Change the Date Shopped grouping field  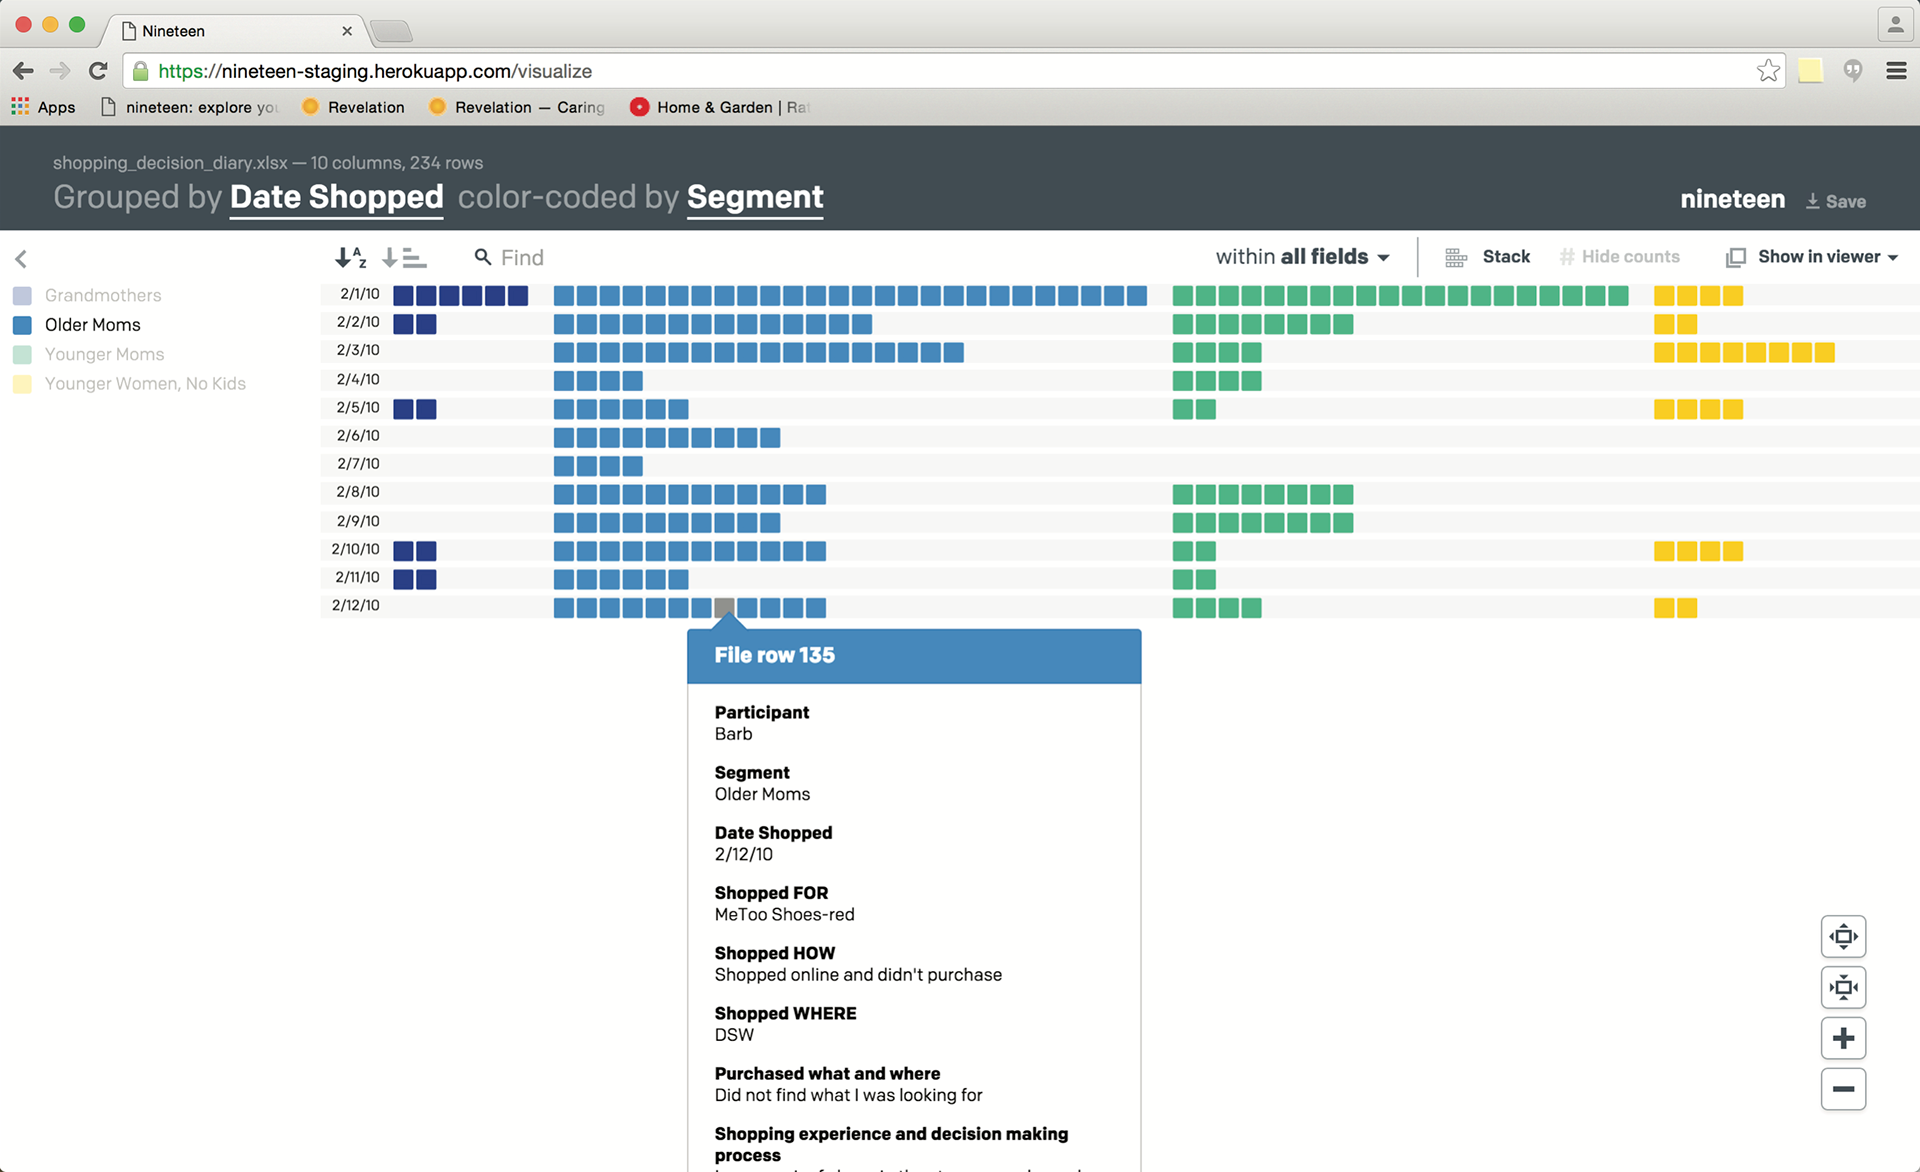[x=336, y=197]
